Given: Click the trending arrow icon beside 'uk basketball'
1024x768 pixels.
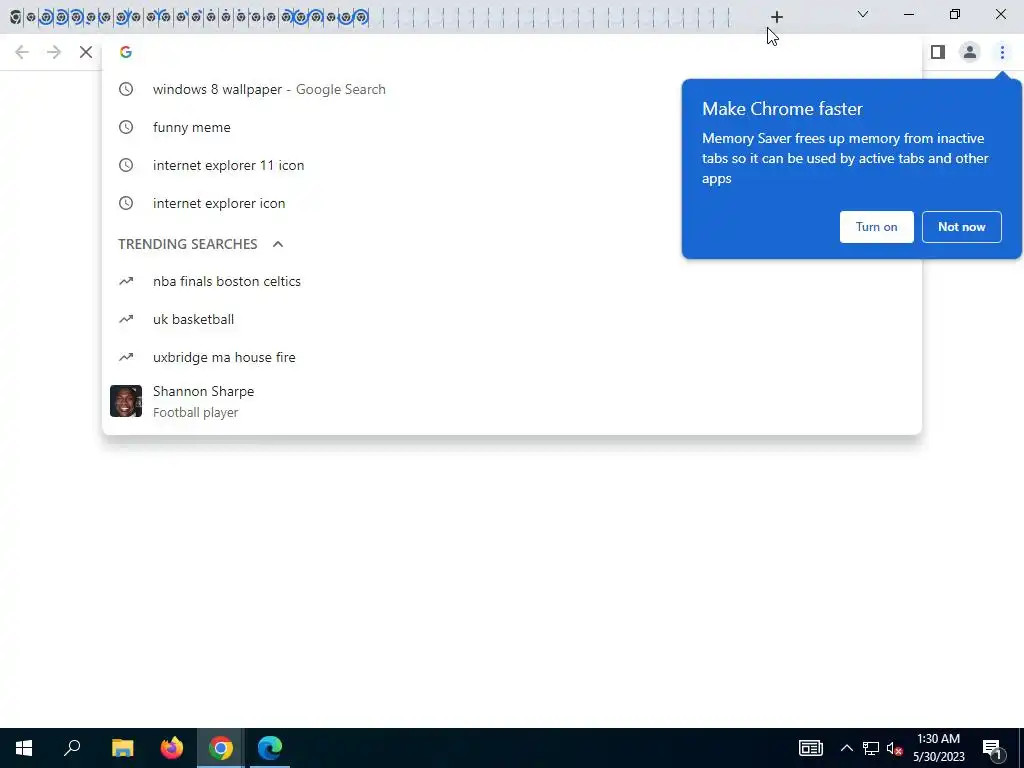Looking at the screenshot, I should (126, 319).
